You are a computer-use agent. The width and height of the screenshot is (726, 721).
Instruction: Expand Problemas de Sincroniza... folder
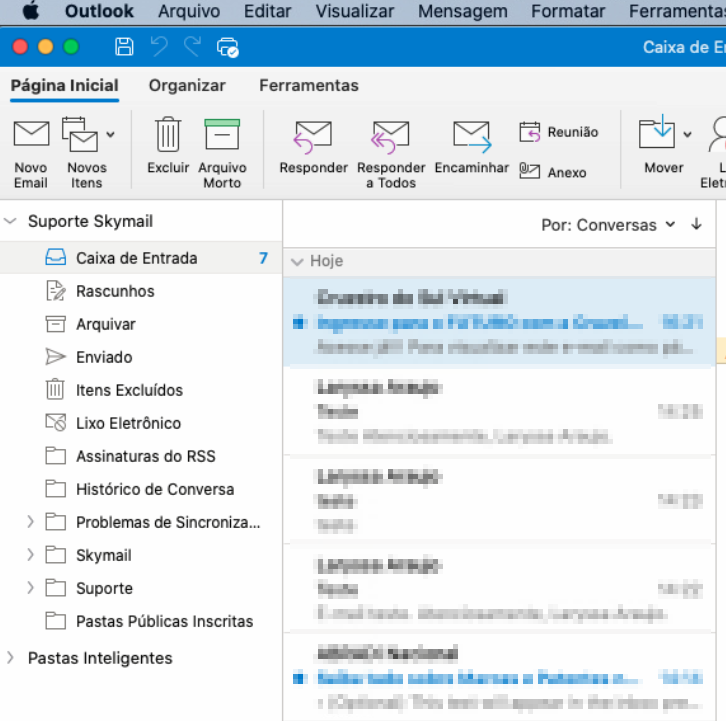(x=30, y=522)
